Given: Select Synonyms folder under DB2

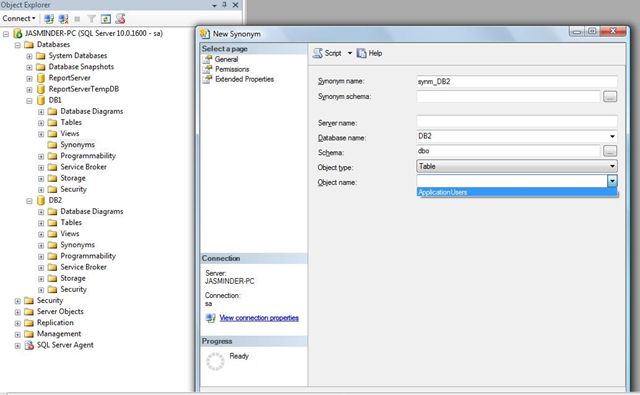Looking at the screenshot, I should [77, 244].
